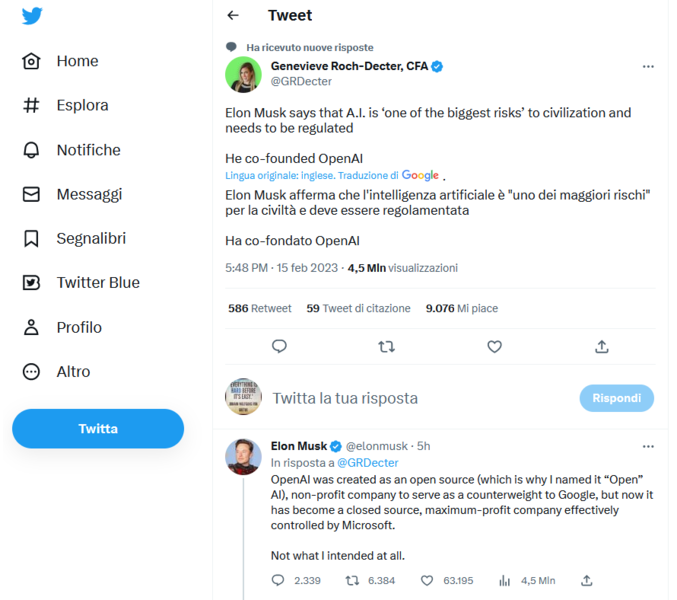Reply to Genevieve's tweet via comment icon
The width and height of the screenshot is (677, 600).
tap(280, 346)
